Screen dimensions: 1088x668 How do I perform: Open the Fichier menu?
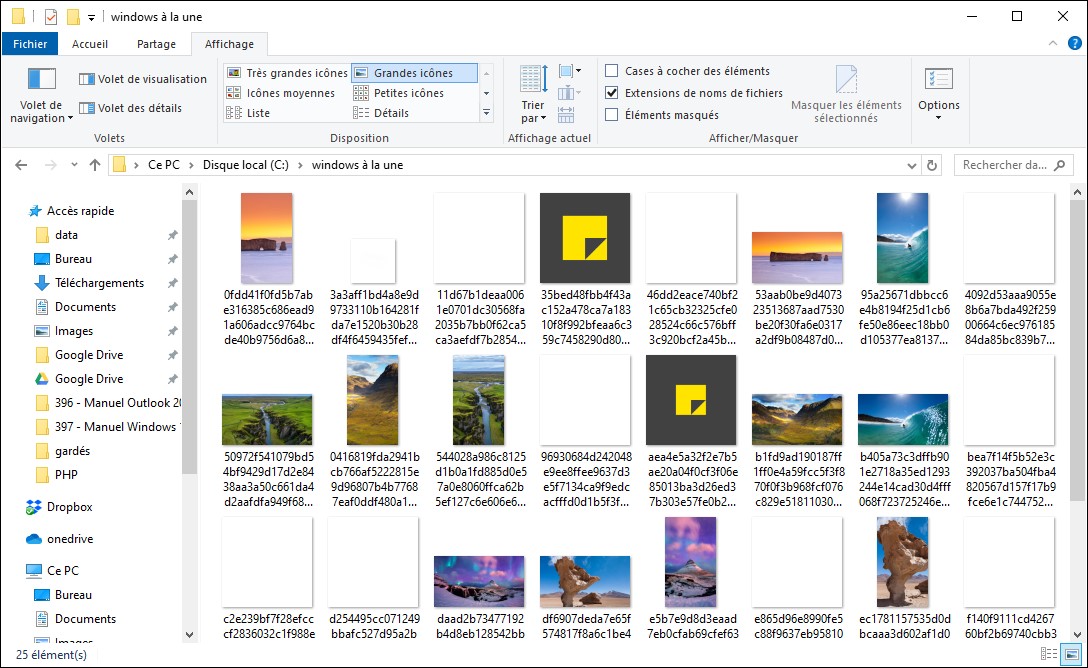point(30,44)
